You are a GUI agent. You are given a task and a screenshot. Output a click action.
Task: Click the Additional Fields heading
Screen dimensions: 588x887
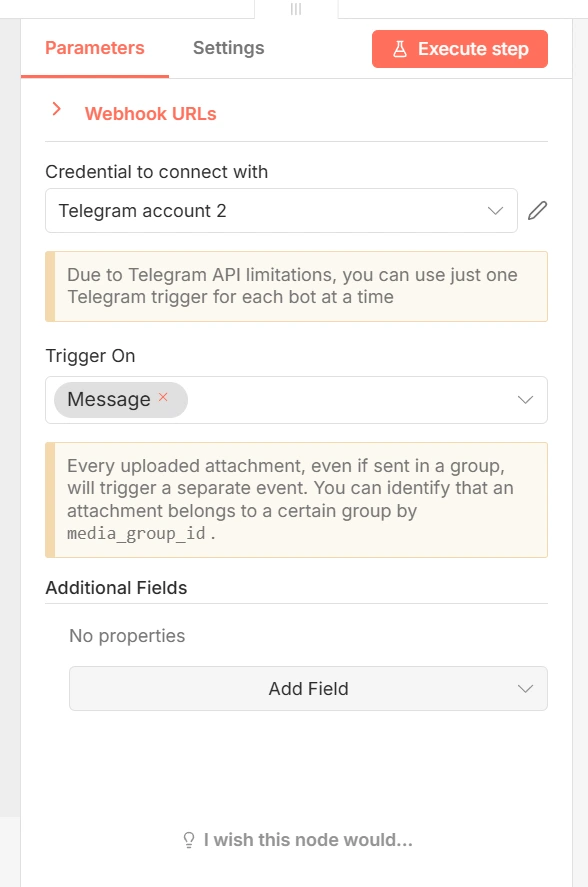click(117, 588)
